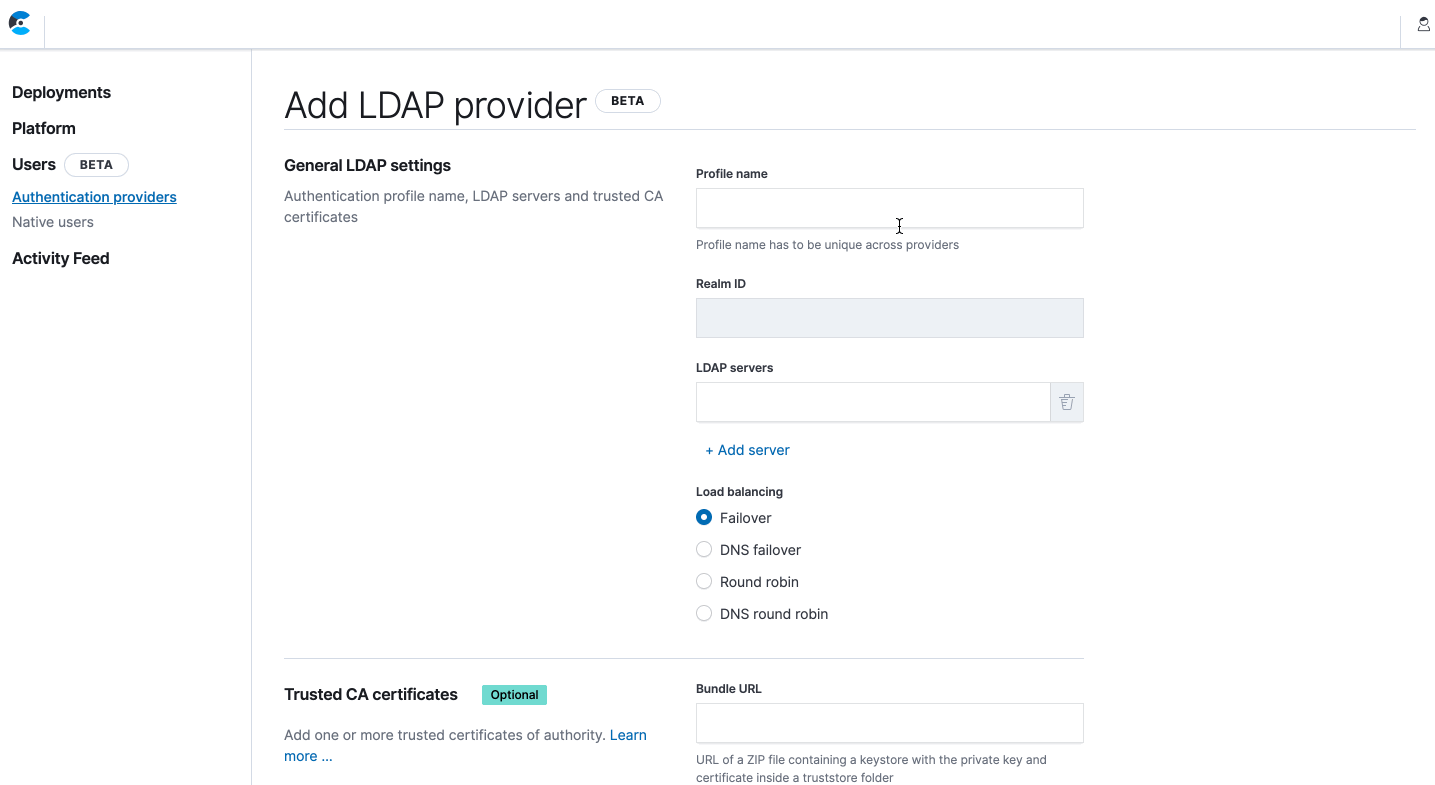Viewport: 1435px width, 785px height.
Task: Click the BETA badge beside page title
Action: [x=627, y=101]
